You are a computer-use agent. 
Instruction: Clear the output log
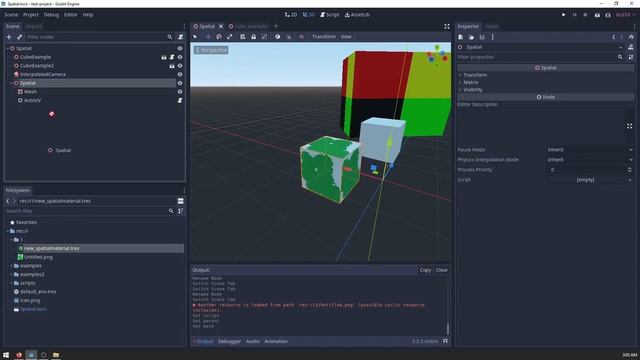click(442, 270)
